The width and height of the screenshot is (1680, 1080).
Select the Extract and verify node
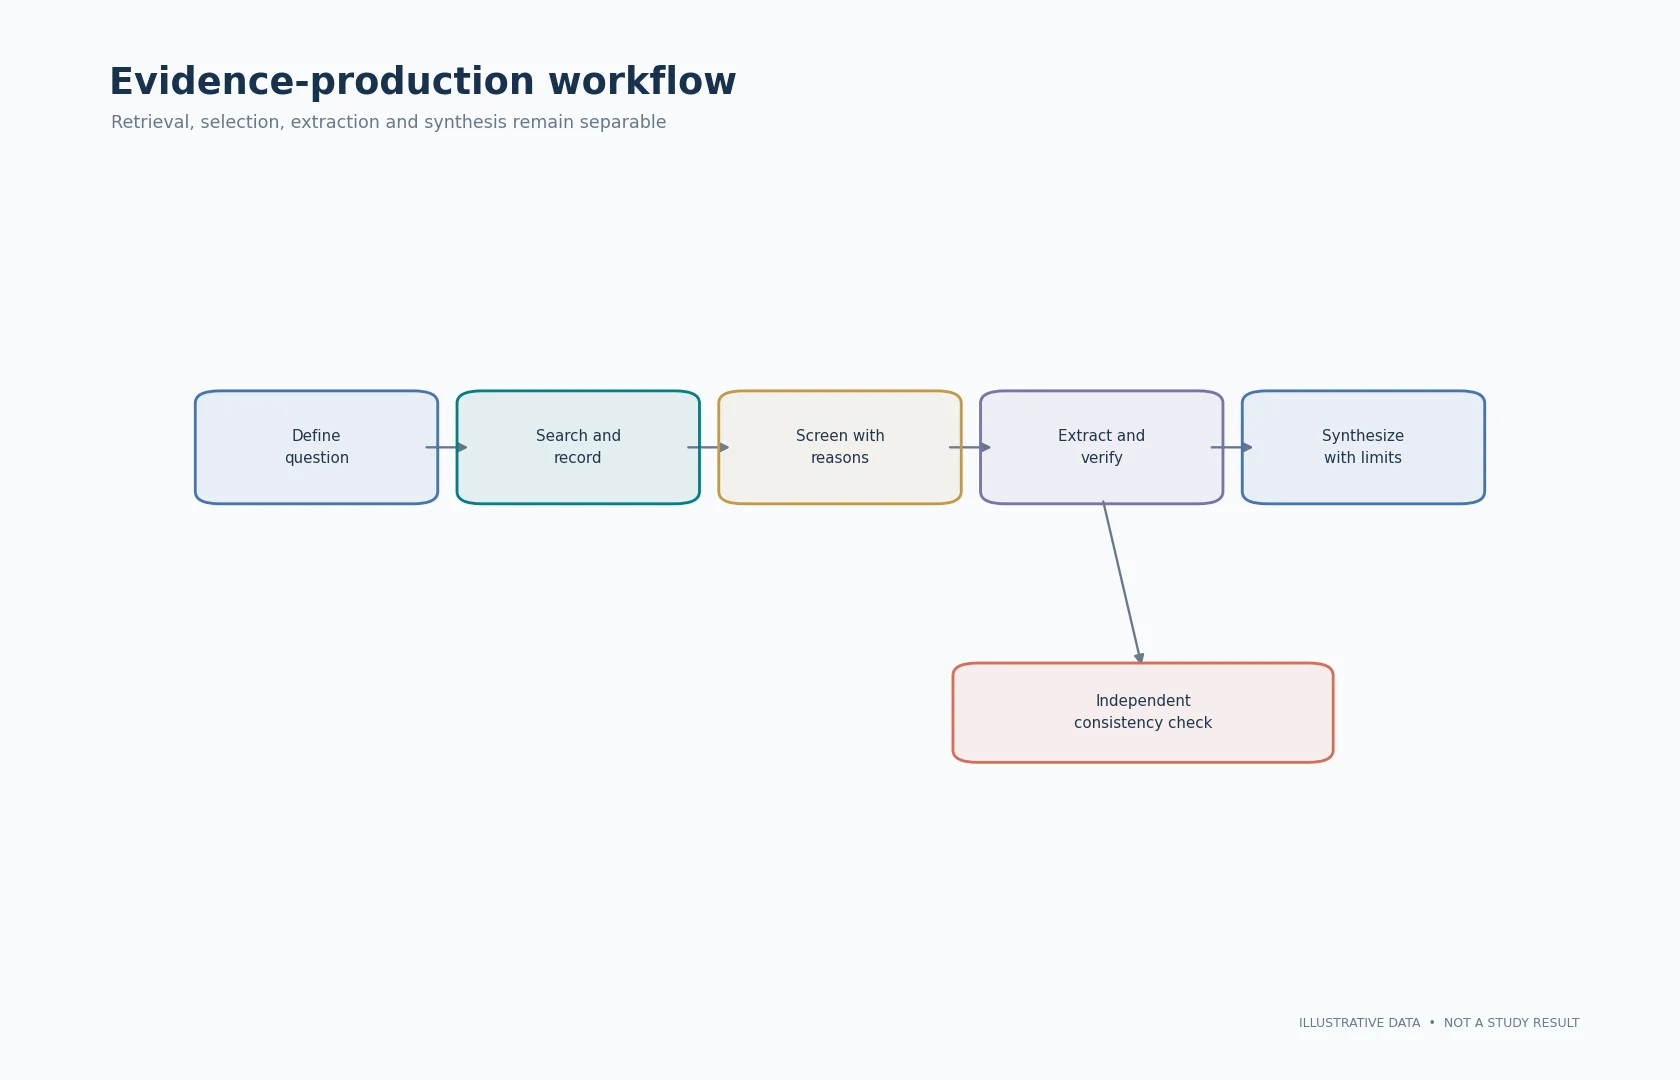[1102, 447]
